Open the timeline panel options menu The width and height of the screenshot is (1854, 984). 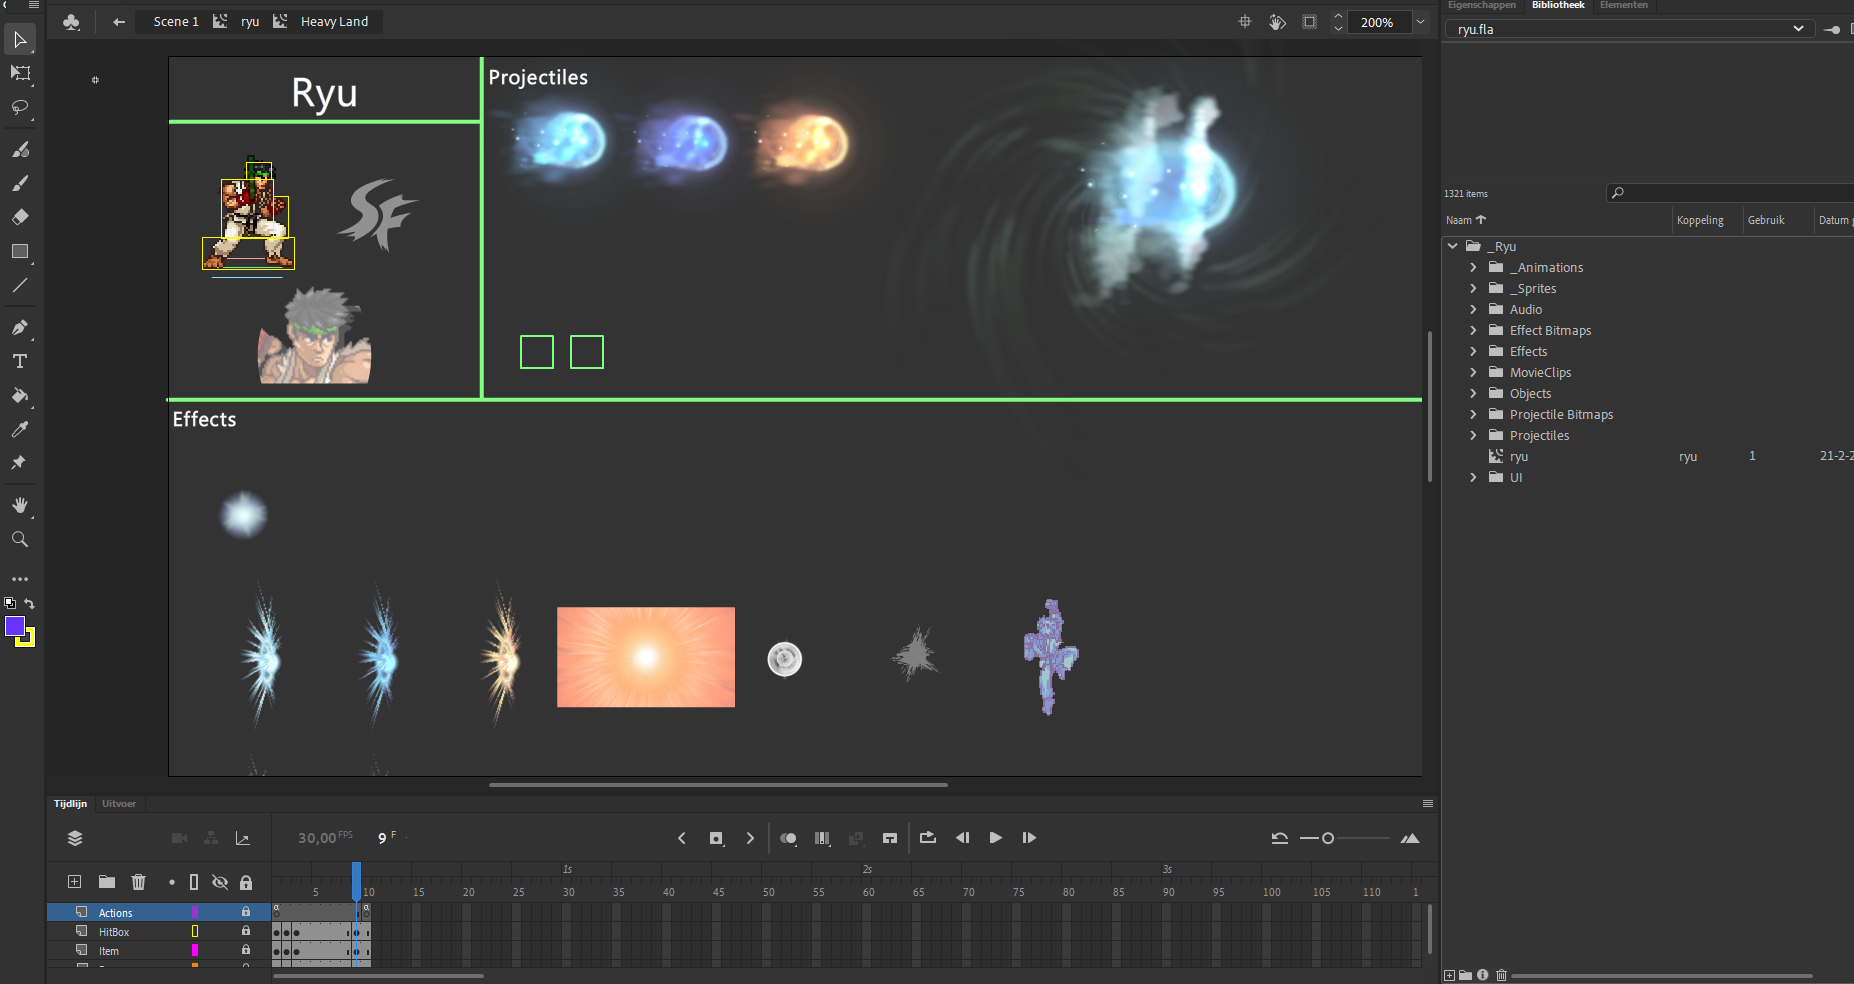[x=1428, y=804]
